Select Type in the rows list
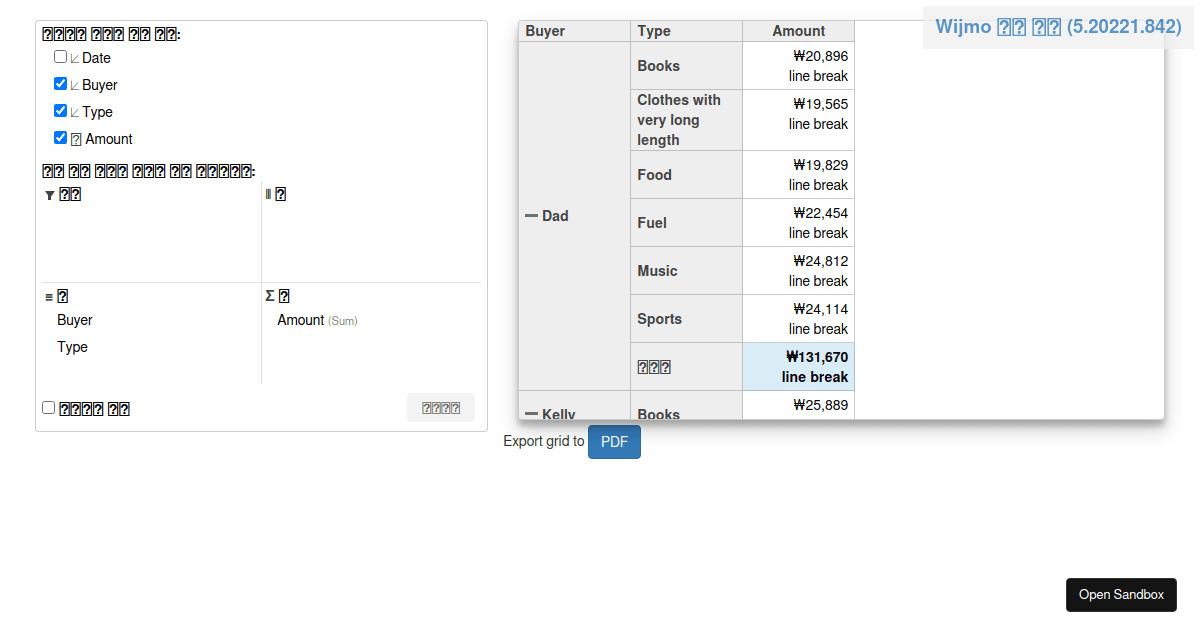Viewport: 1200px width, 630px height. (x=72, y=347)
